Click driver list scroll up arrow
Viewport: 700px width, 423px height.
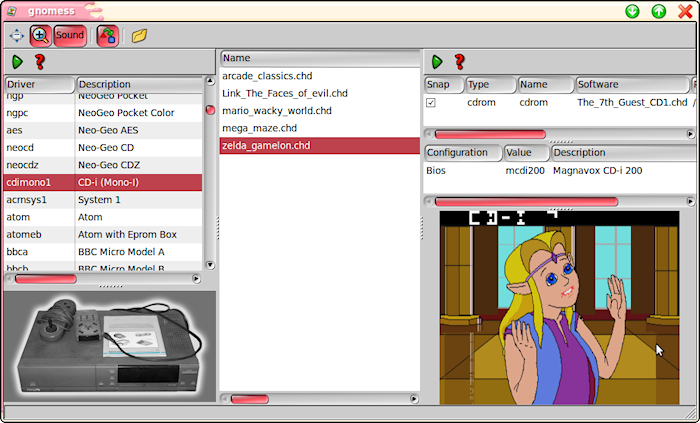coord(210,81)
